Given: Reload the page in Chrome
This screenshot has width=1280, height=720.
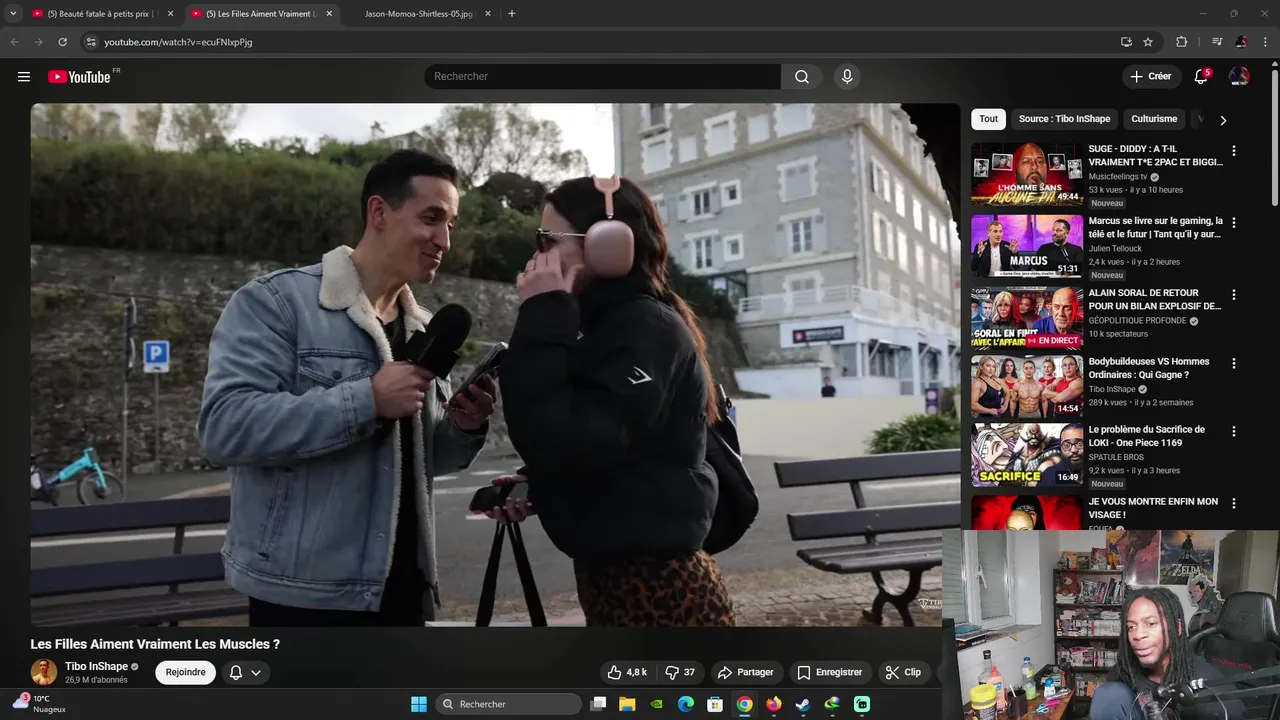Looking at the screenshot, I should tap(62, 42).
